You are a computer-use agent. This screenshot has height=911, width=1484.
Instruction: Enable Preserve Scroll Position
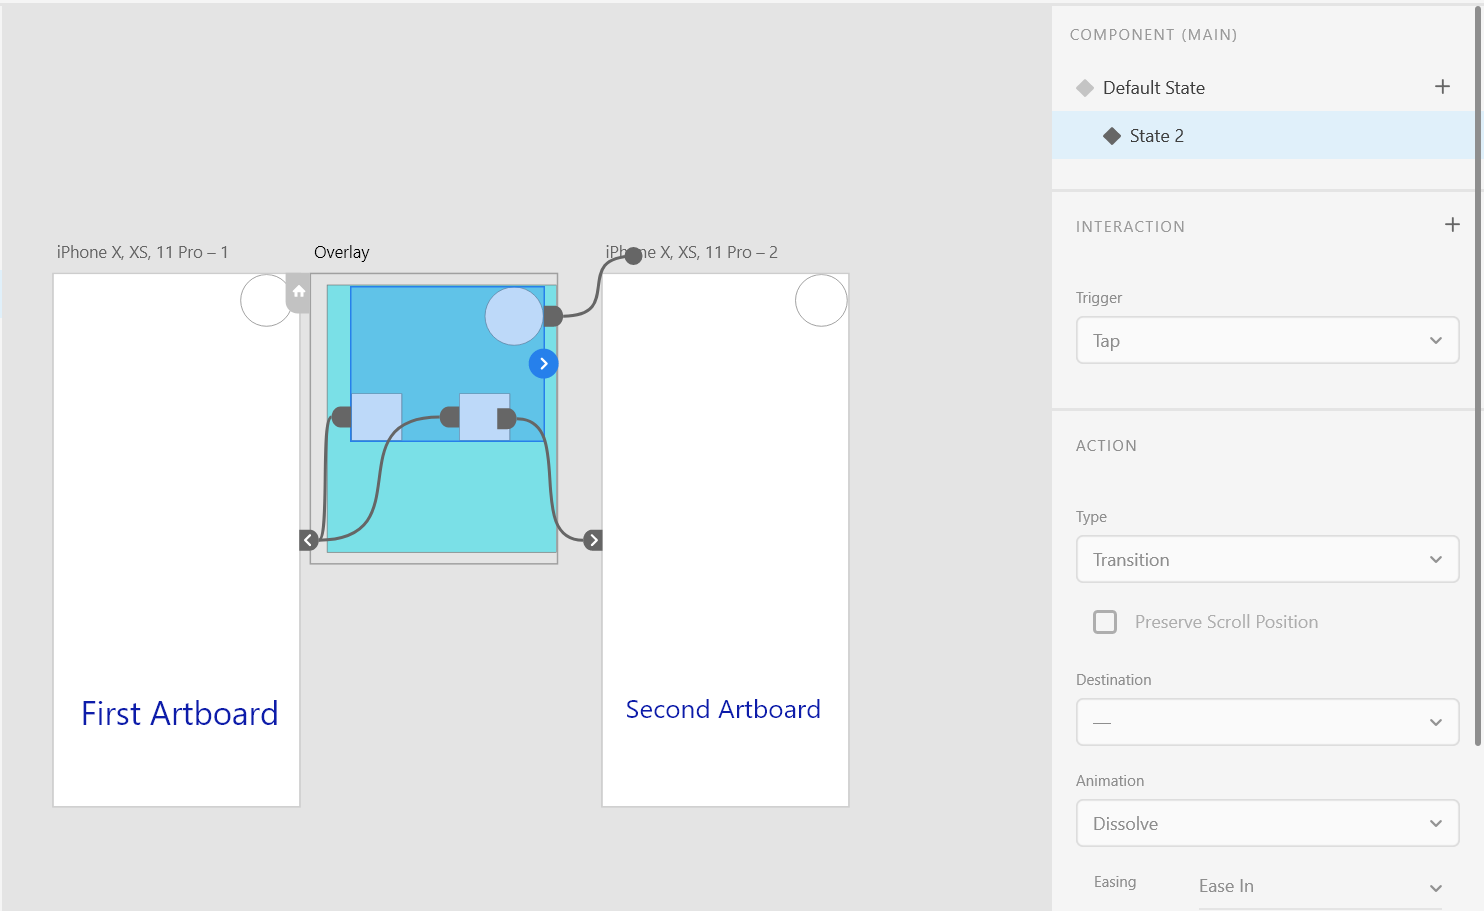pos(1105,621)
